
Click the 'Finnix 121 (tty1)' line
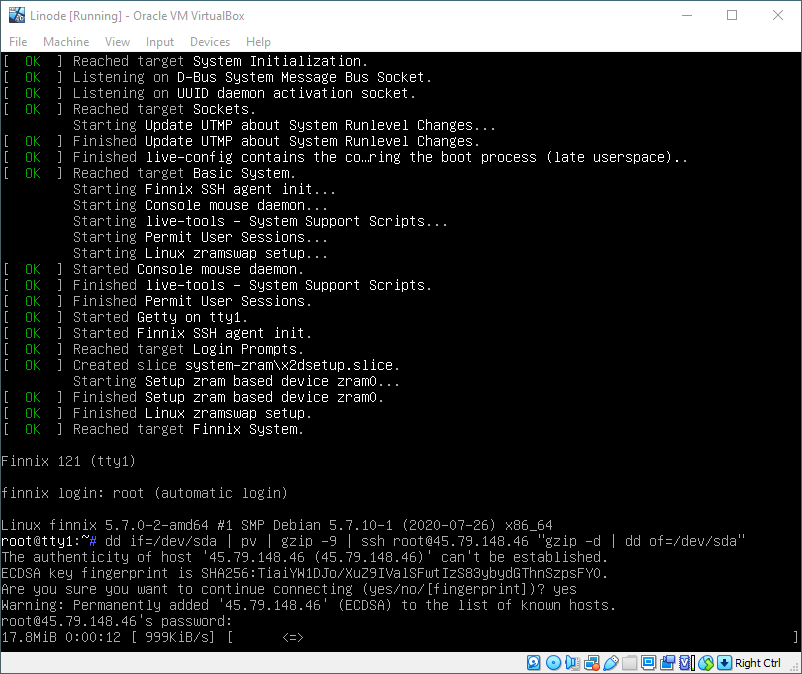click(x=68, y=461)
